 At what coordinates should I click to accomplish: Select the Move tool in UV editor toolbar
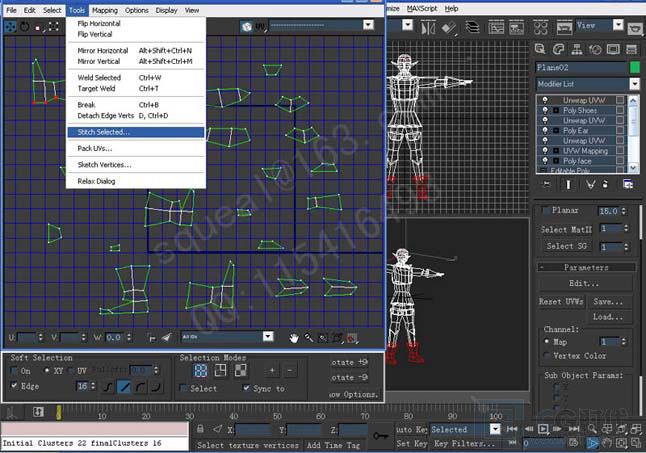tap(10, 27)
